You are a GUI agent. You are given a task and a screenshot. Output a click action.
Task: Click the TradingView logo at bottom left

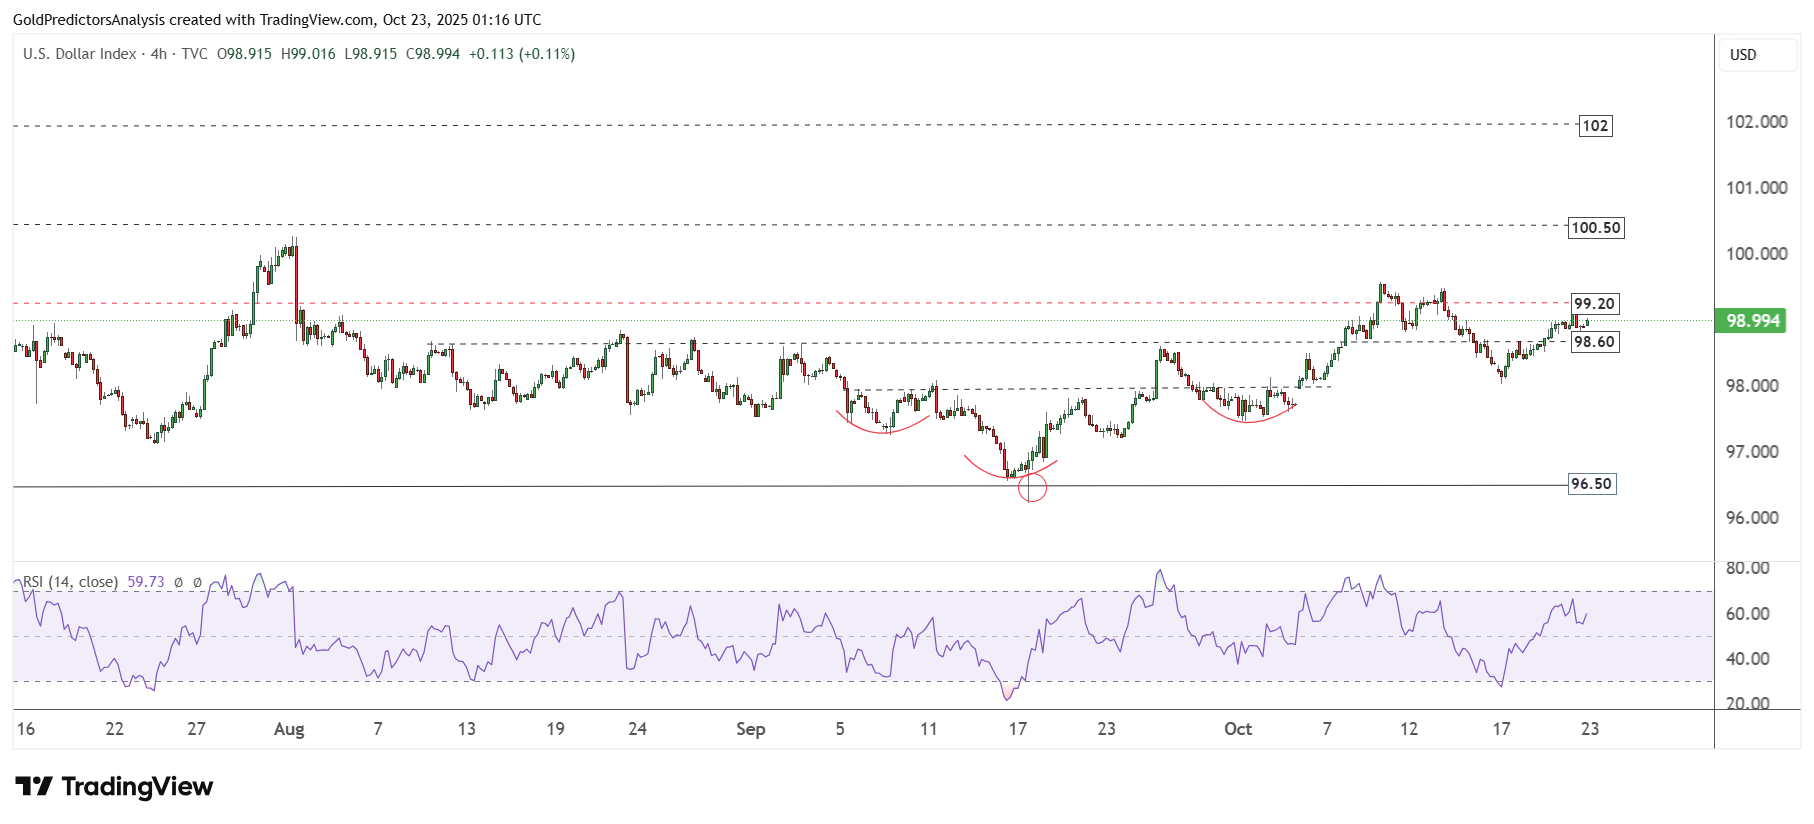(x=114, y=787)
